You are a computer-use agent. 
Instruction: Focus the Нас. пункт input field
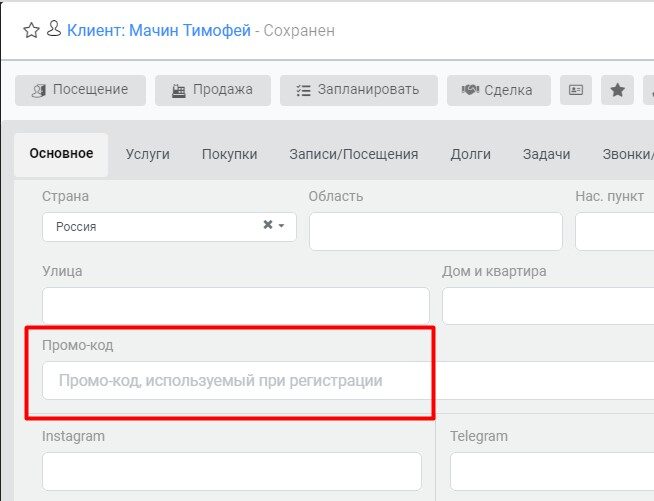click(615, 232)
